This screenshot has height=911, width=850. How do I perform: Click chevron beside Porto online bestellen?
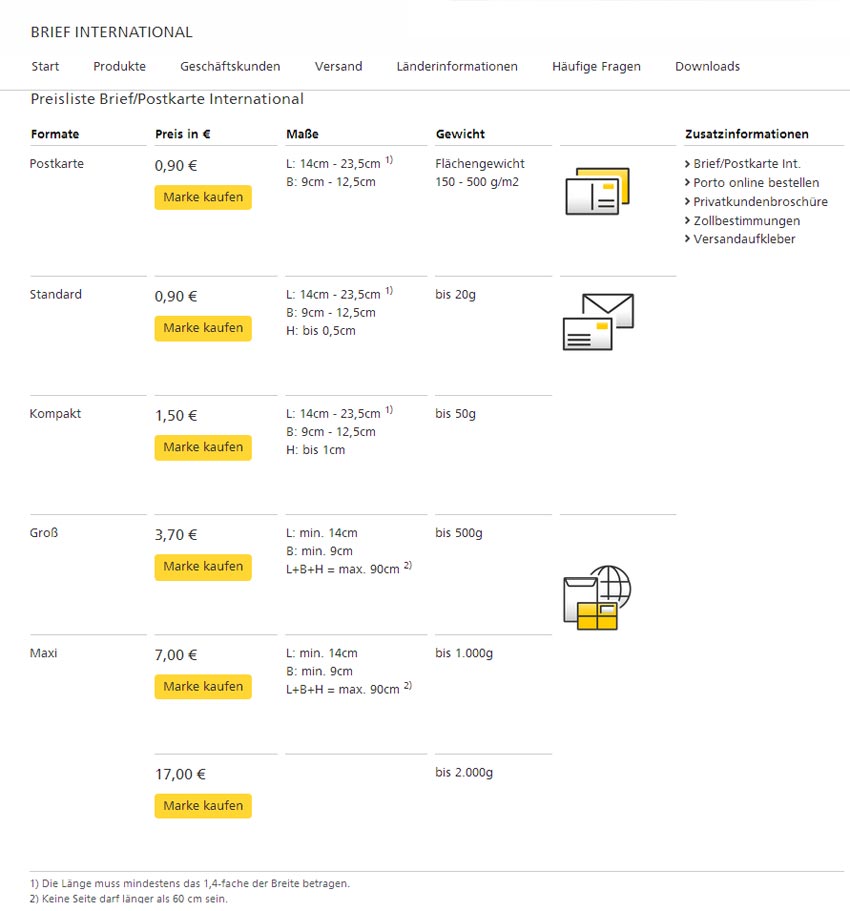(687, 182)
